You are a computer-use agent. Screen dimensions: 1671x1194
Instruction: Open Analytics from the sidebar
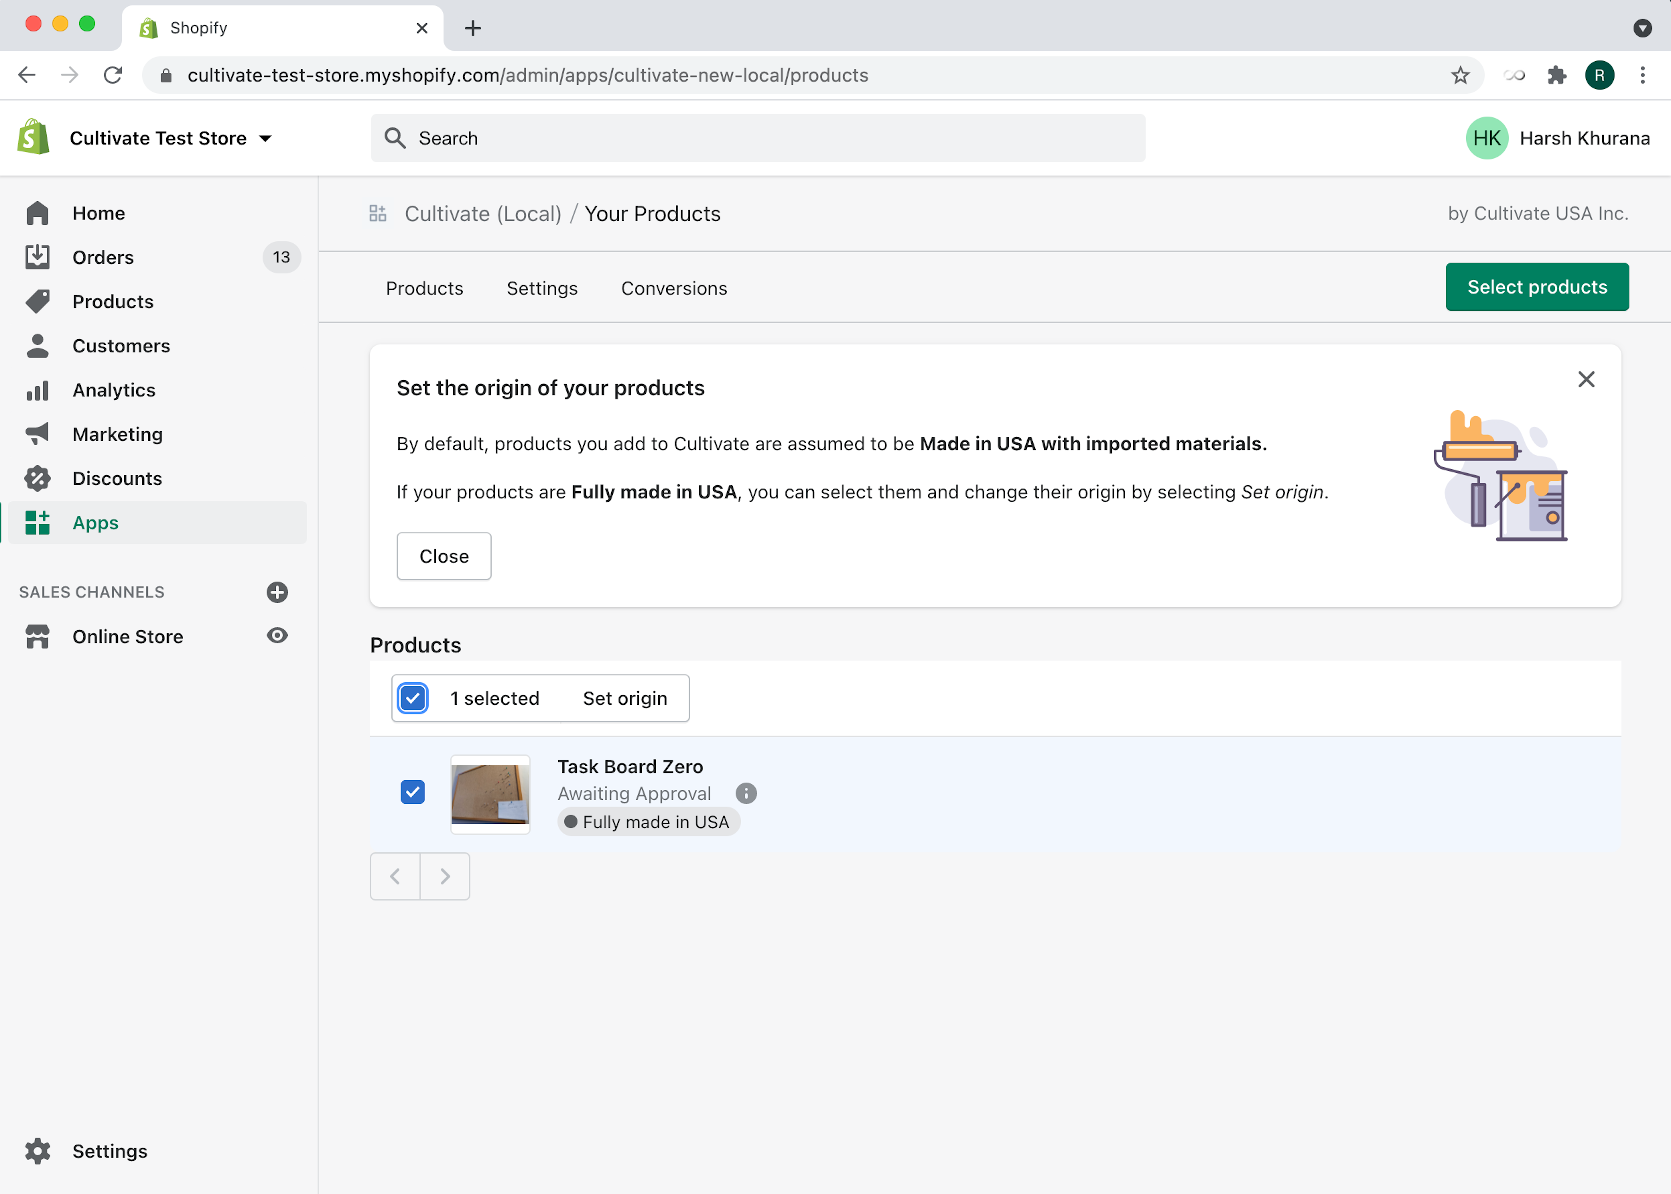point(114,390)
